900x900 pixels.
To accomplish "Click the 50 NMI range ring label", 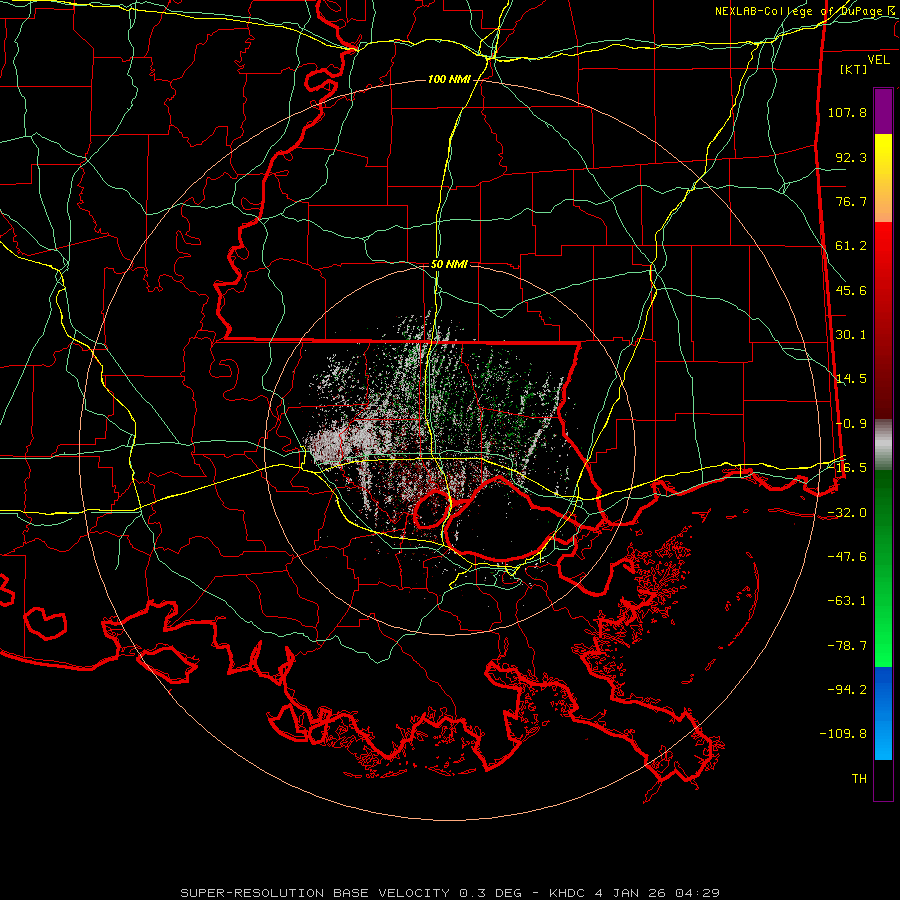I will pos(449,264).
